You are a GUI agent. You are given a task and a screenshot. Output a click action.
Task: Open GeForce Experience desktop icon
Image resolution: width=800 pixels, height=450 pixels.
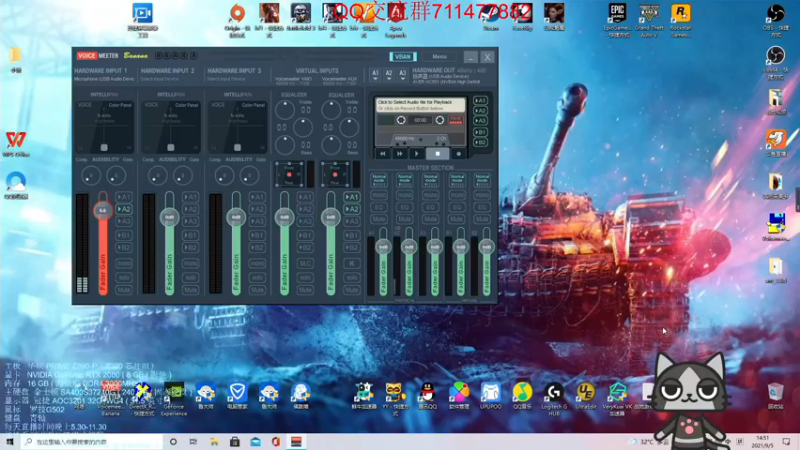click(174, 399)
